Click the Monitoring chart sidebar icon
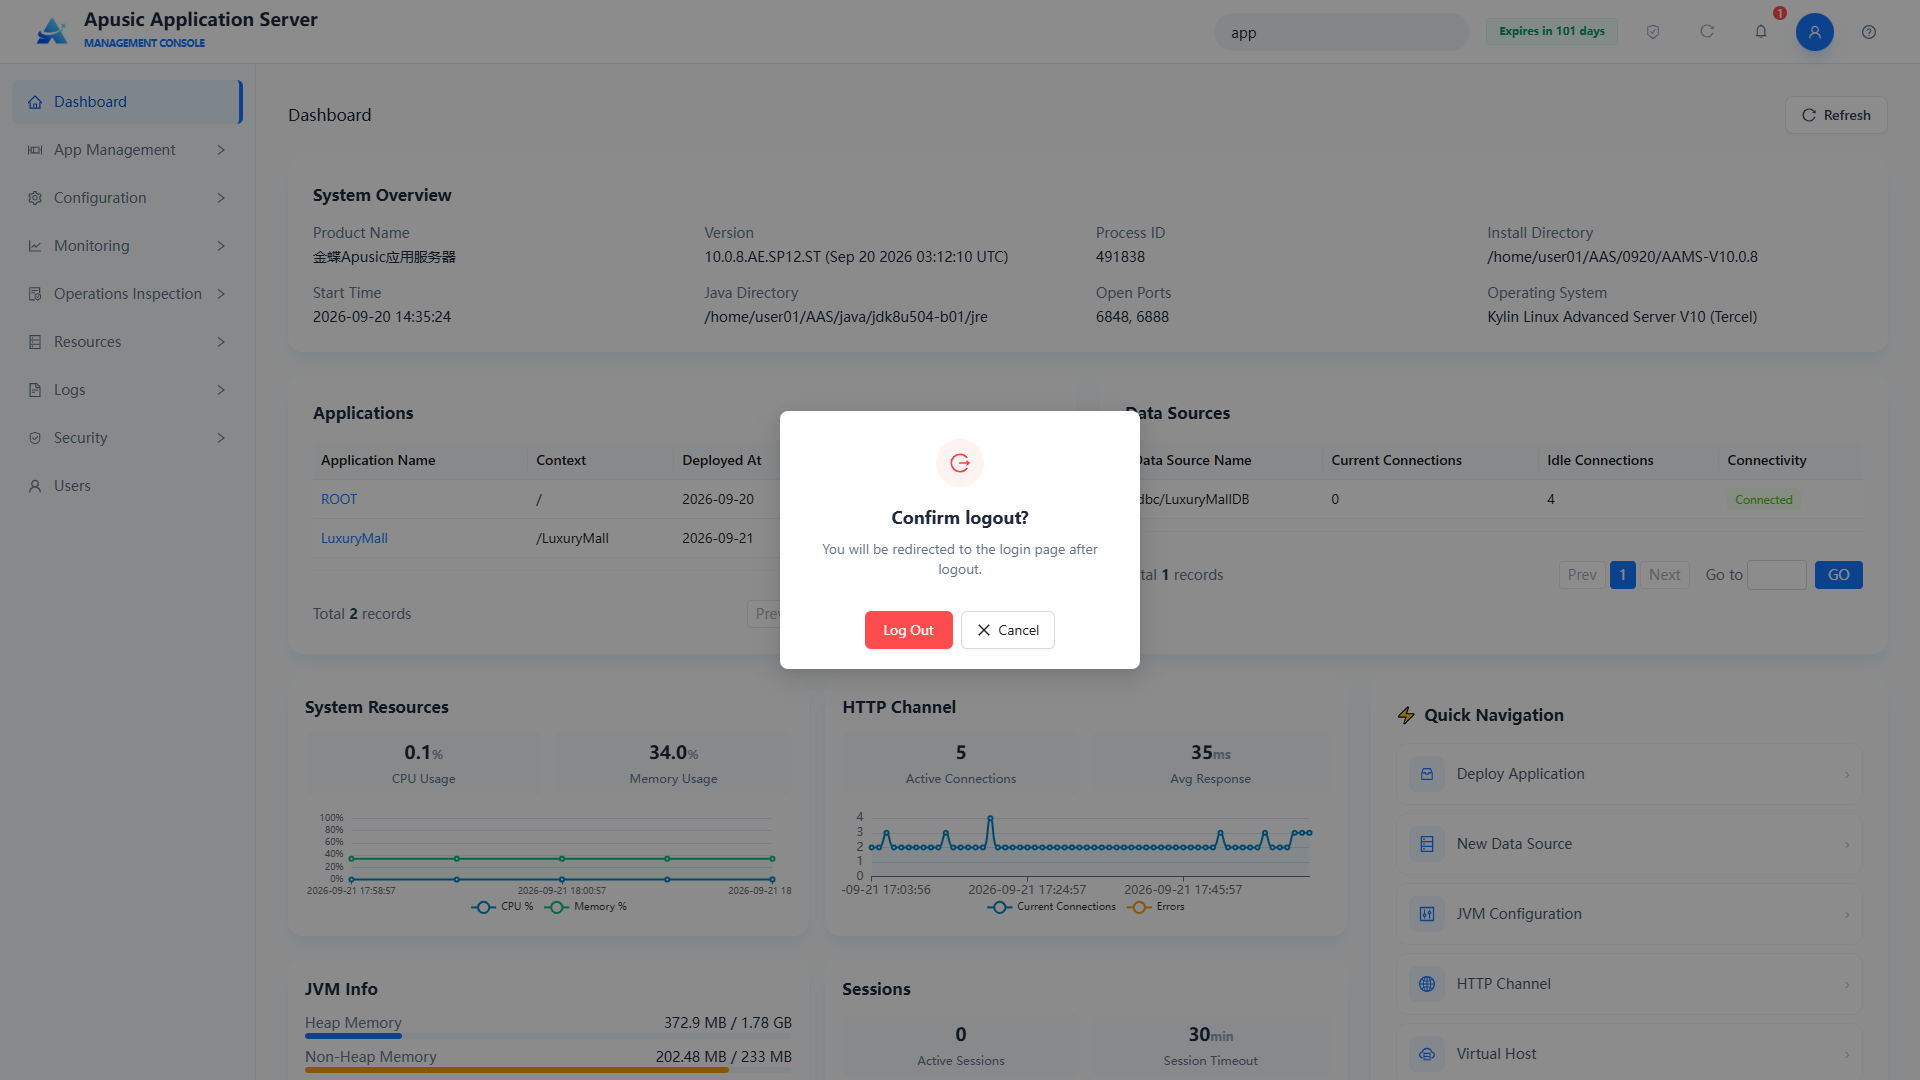Image resolution: width=1920 pixels, height=1080 pixels. pos(35,246)
